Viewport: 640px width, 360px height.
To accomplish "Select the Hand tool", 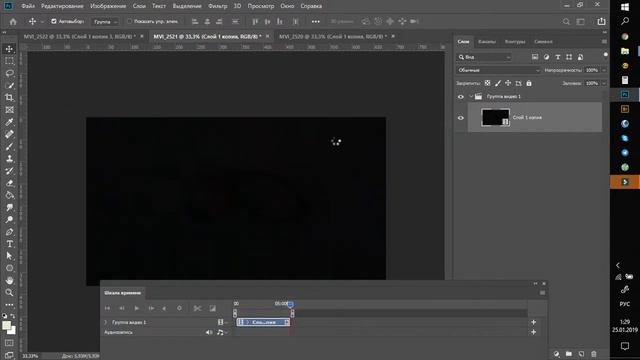I will coord(9,280).
